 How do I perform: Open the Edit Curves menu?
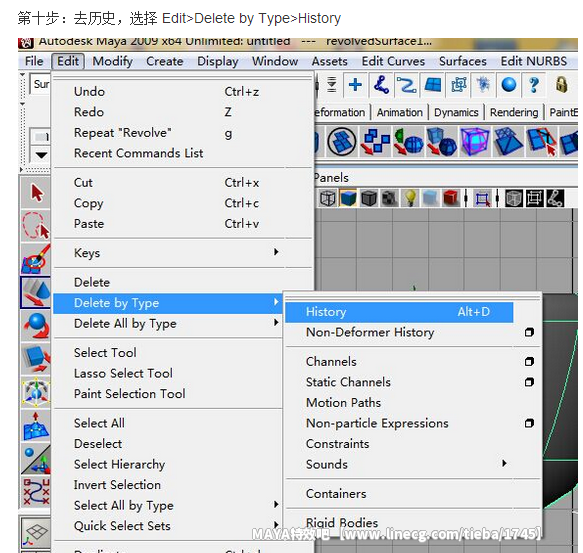click(393, 61)
